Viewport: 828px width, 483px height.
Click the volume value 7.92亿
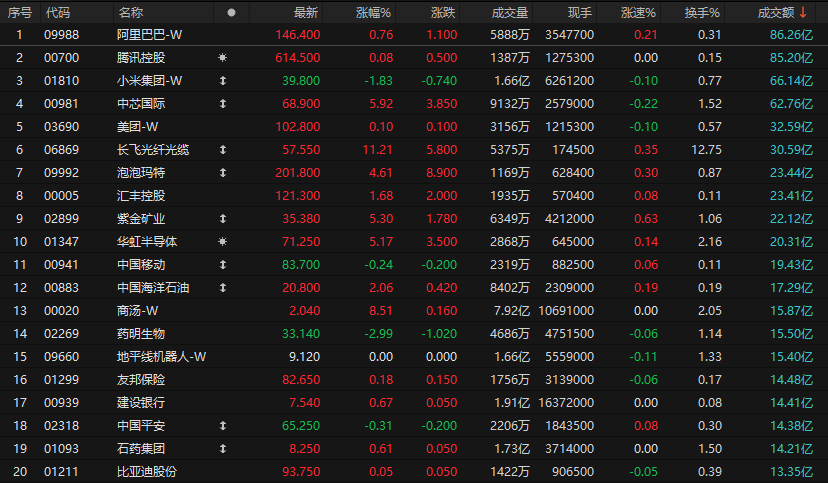pos(512,310)
